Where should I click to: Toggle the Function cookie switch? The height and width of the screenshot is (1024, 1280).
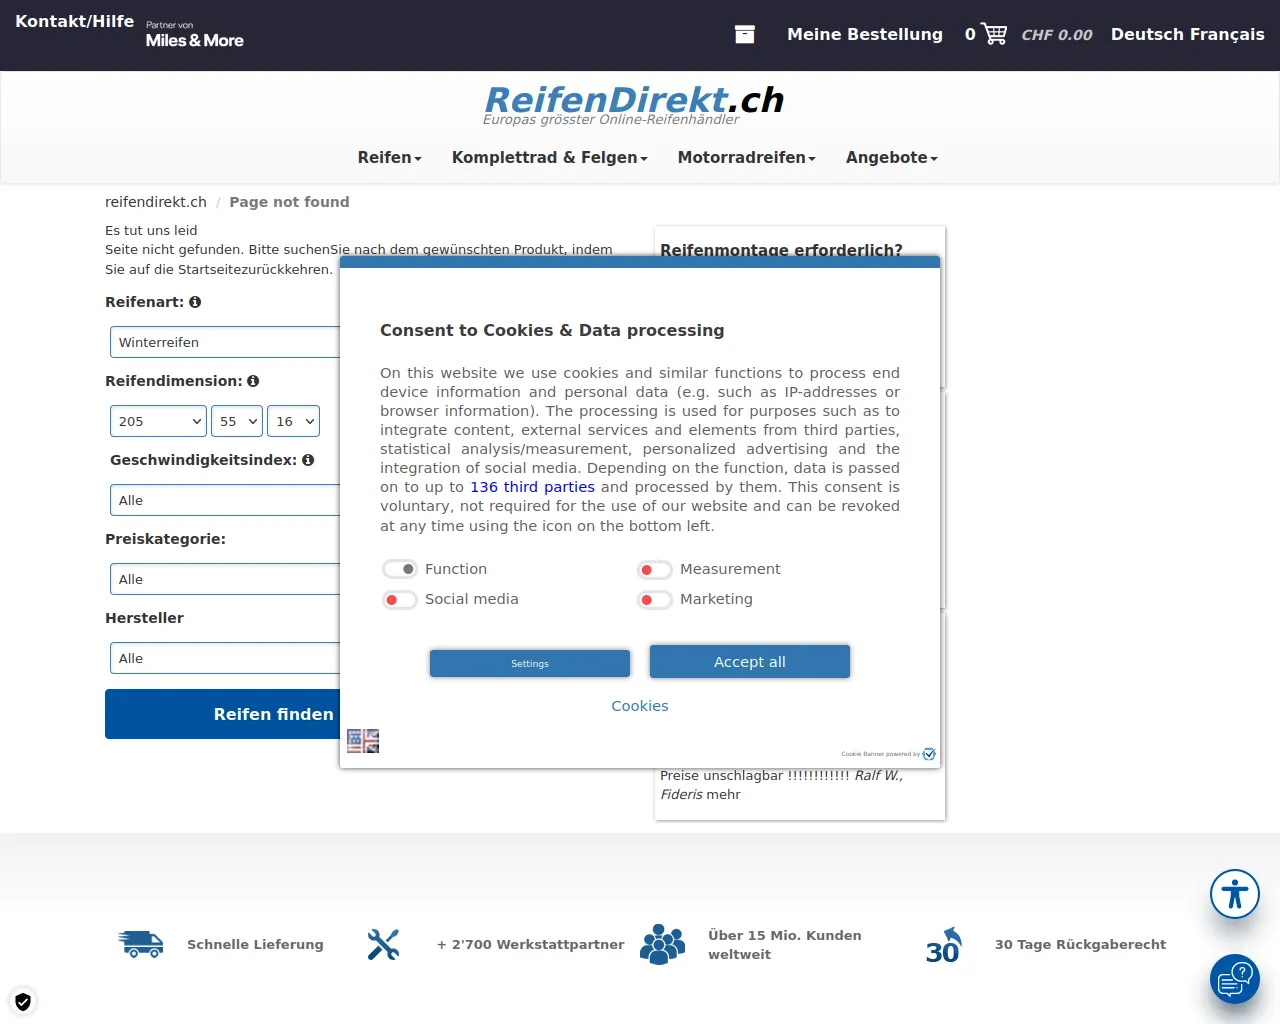400,569
